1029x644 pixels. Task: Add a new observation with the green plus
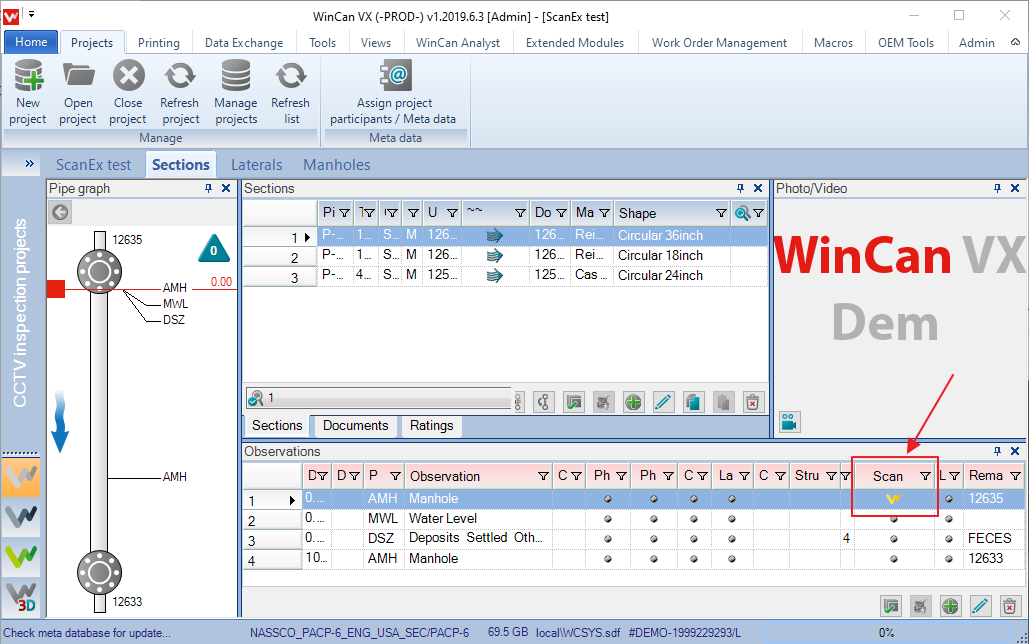coord(948,606)
